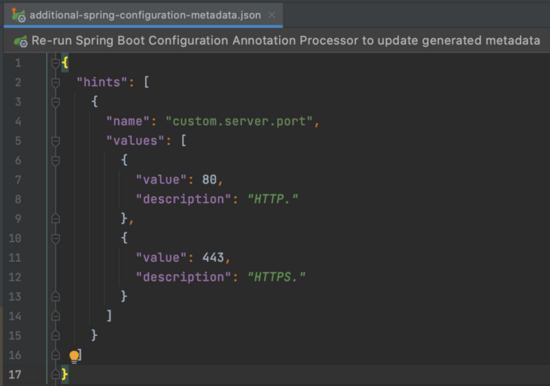Collapse the "hints" array fold marker
The width and height of the screenshot is (550, 386).
tap(55, 82)
